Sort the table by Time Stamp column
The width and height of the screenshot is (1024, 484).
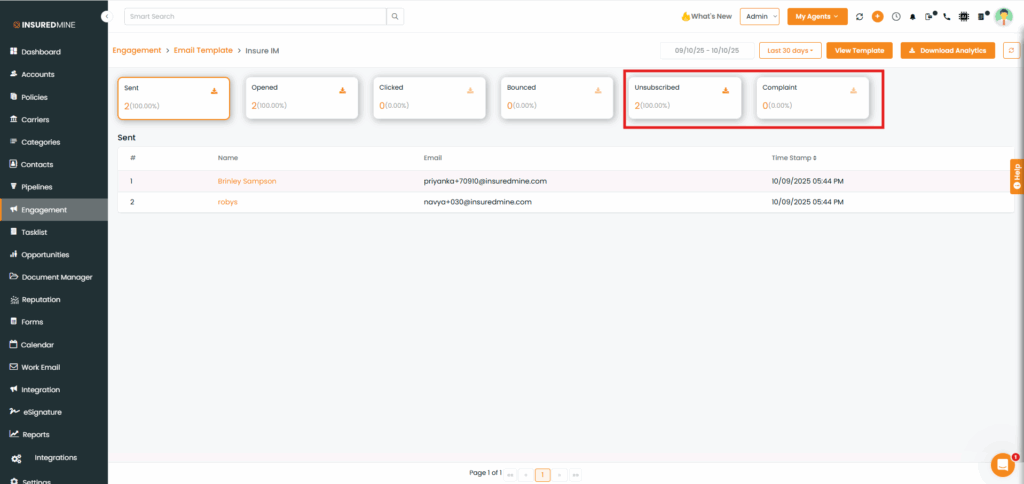point(794,157)
